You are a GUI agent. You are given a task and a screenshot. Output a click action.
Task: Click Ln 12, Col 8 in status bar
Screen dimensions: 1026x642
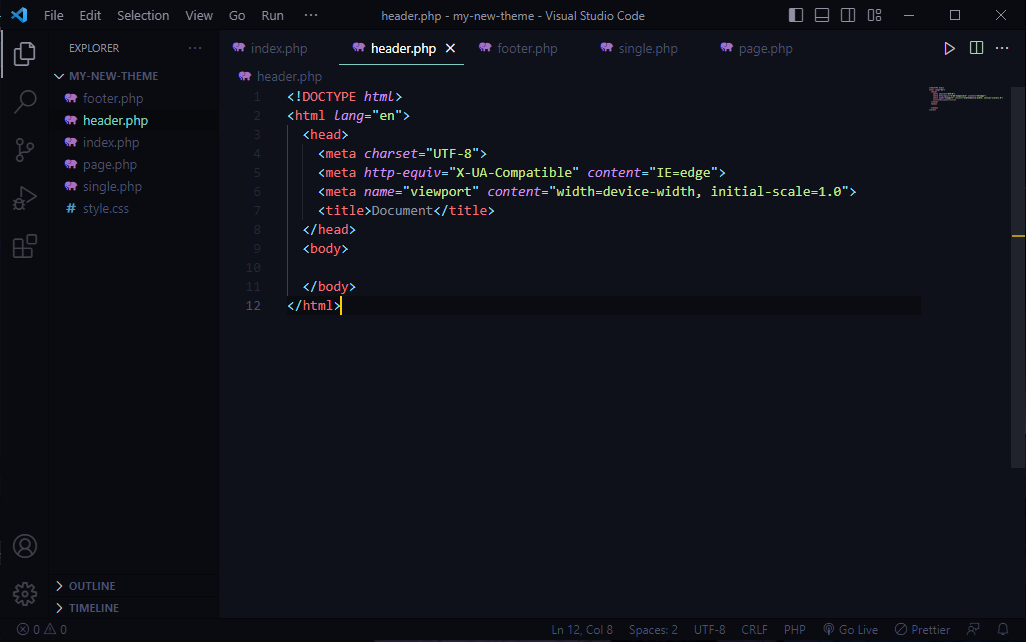(582, 630)
